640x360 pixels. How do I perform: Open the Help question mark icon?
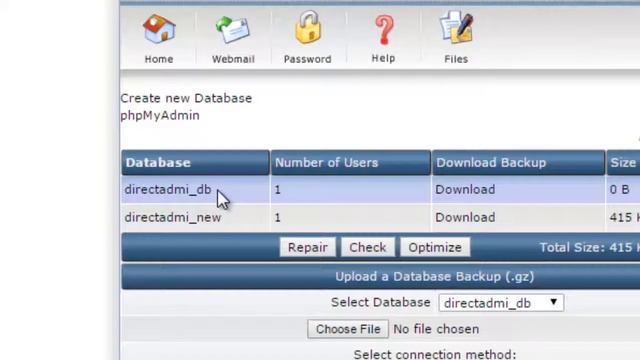(384, 30)
